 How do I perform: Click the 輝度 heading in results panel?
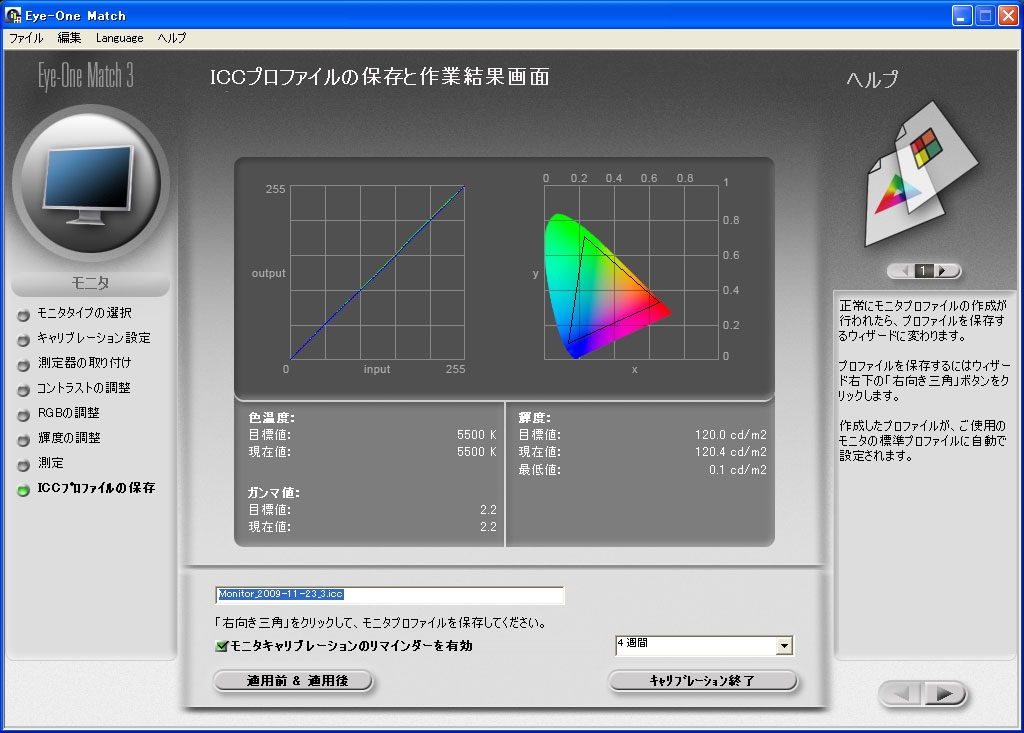pyautogui.click(x=534, y=417)
